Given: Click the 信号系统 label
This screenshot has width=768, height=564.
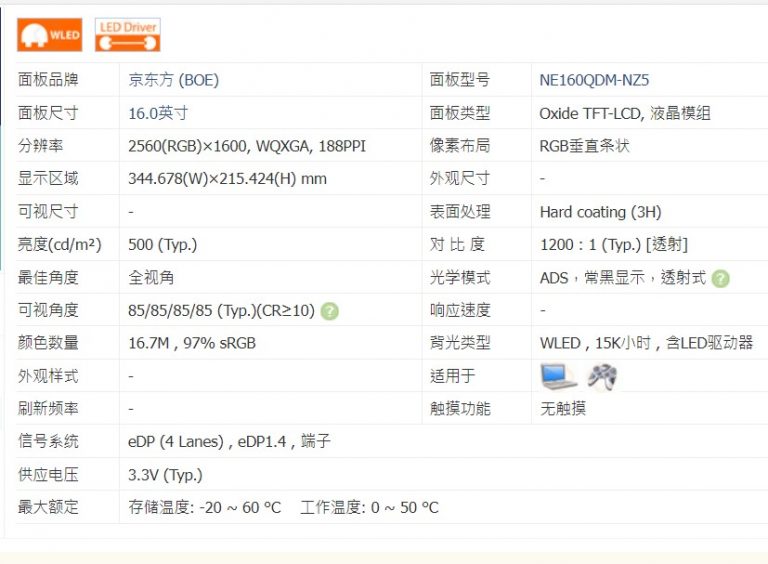Looking at the screenshot, I should (x=48, y=442).
